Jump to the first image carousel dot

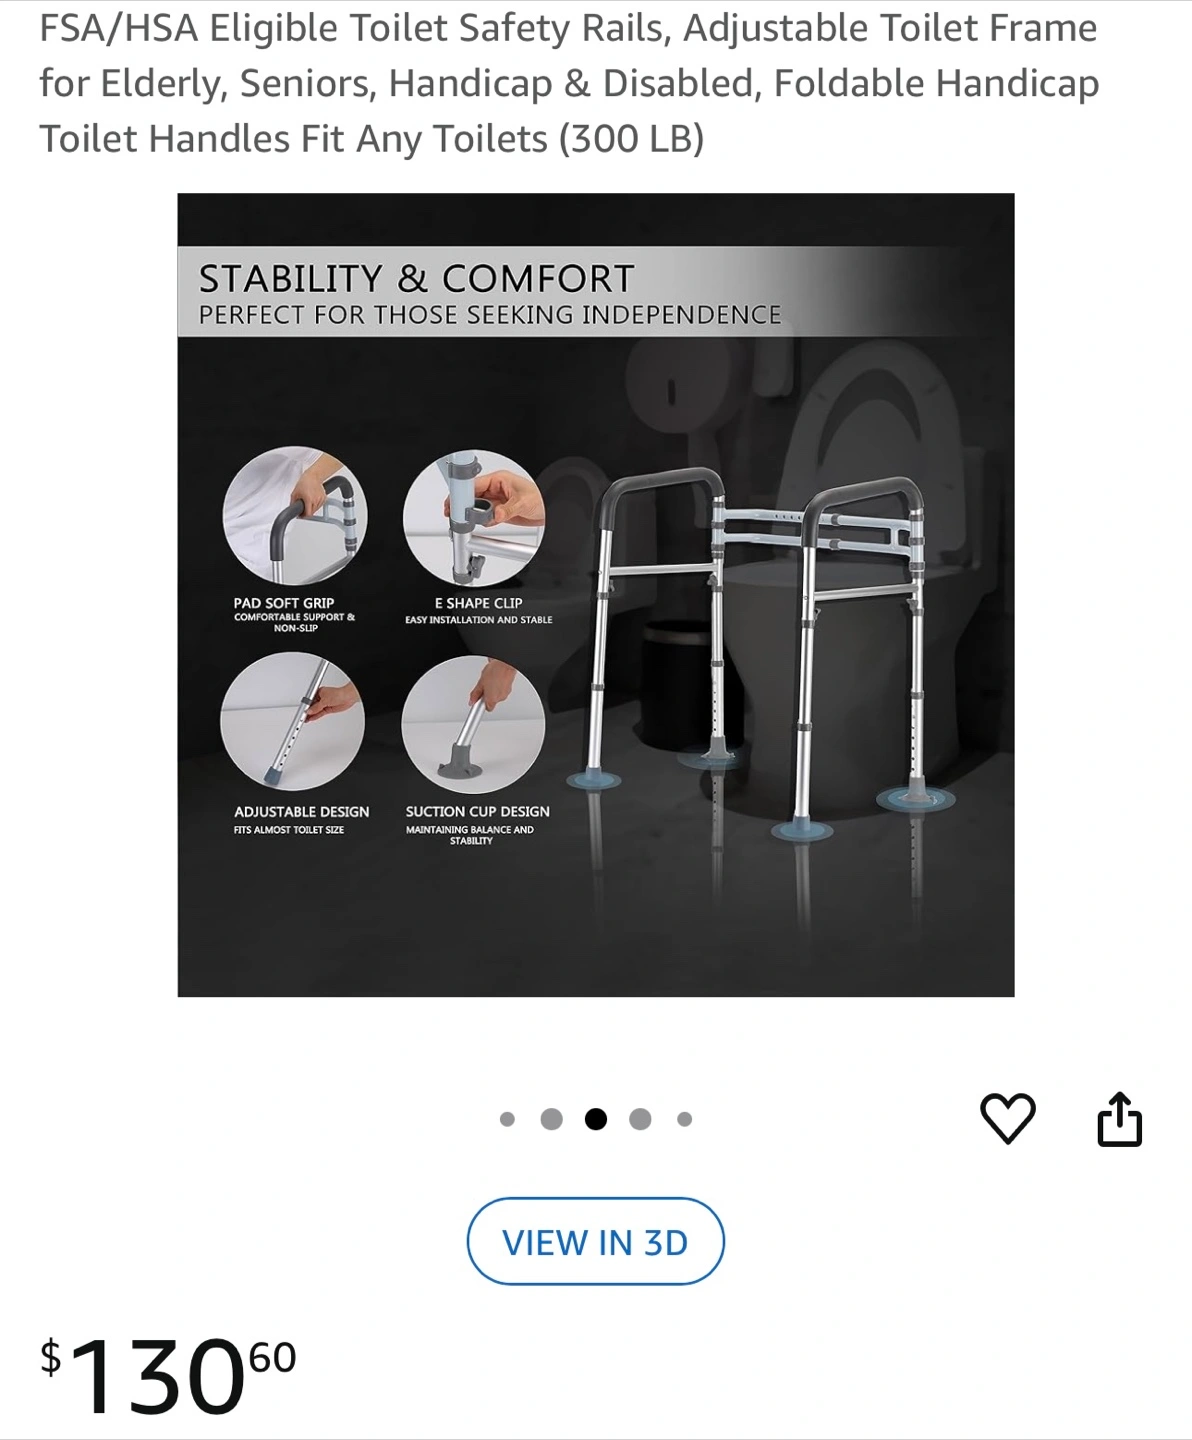tap(507, 1119)
